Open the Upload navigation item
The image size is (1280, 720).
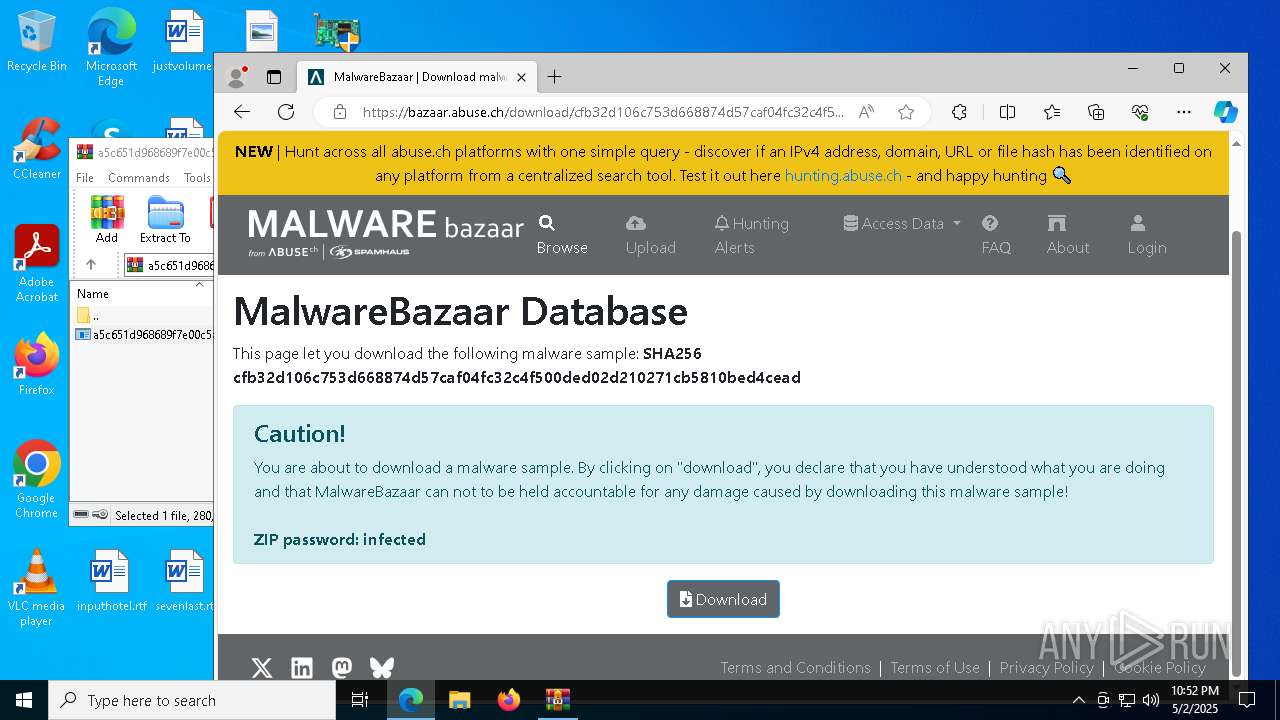click(651, 235)
